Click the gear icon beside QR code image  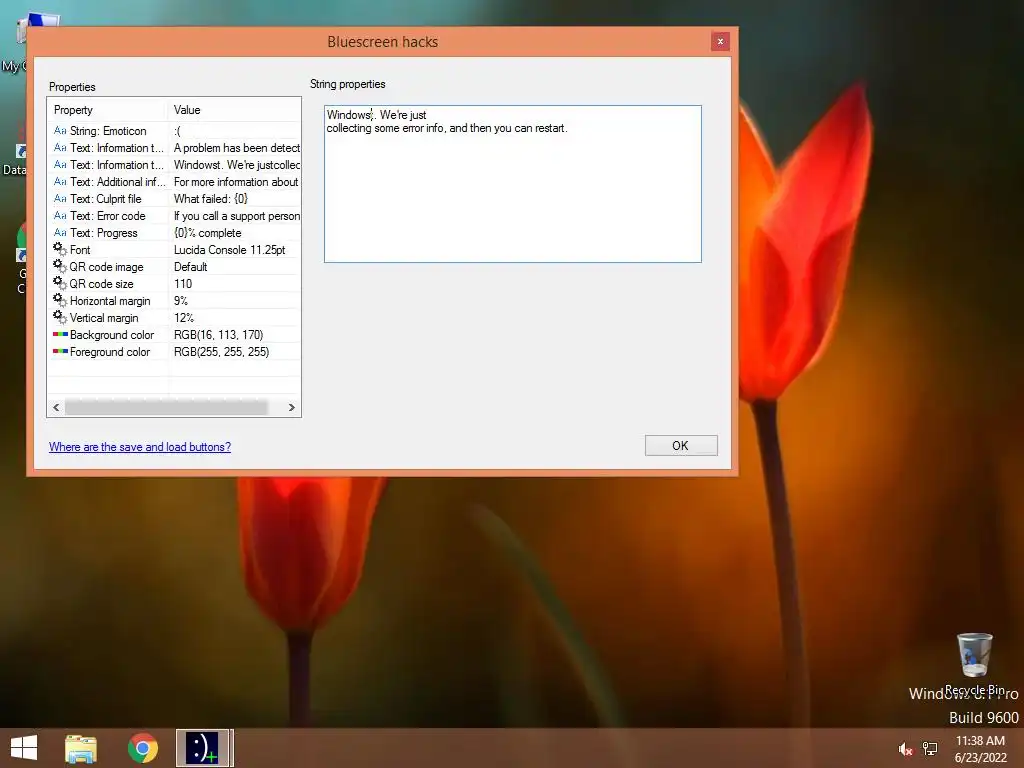[x=60, y=266]
